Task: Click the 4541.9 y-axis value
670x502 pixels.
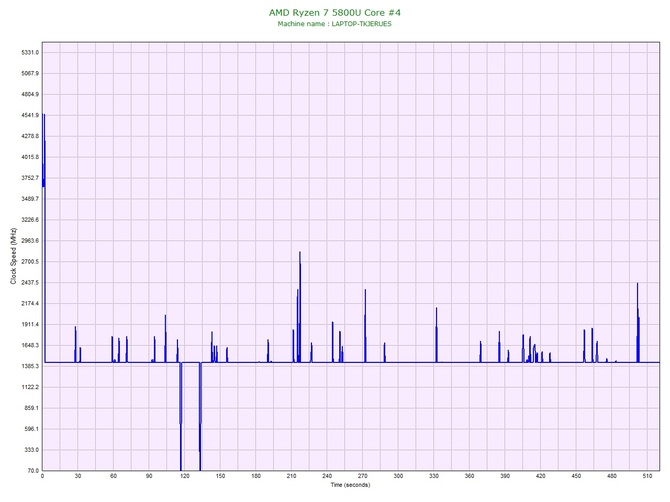Action: pos(30,115)
